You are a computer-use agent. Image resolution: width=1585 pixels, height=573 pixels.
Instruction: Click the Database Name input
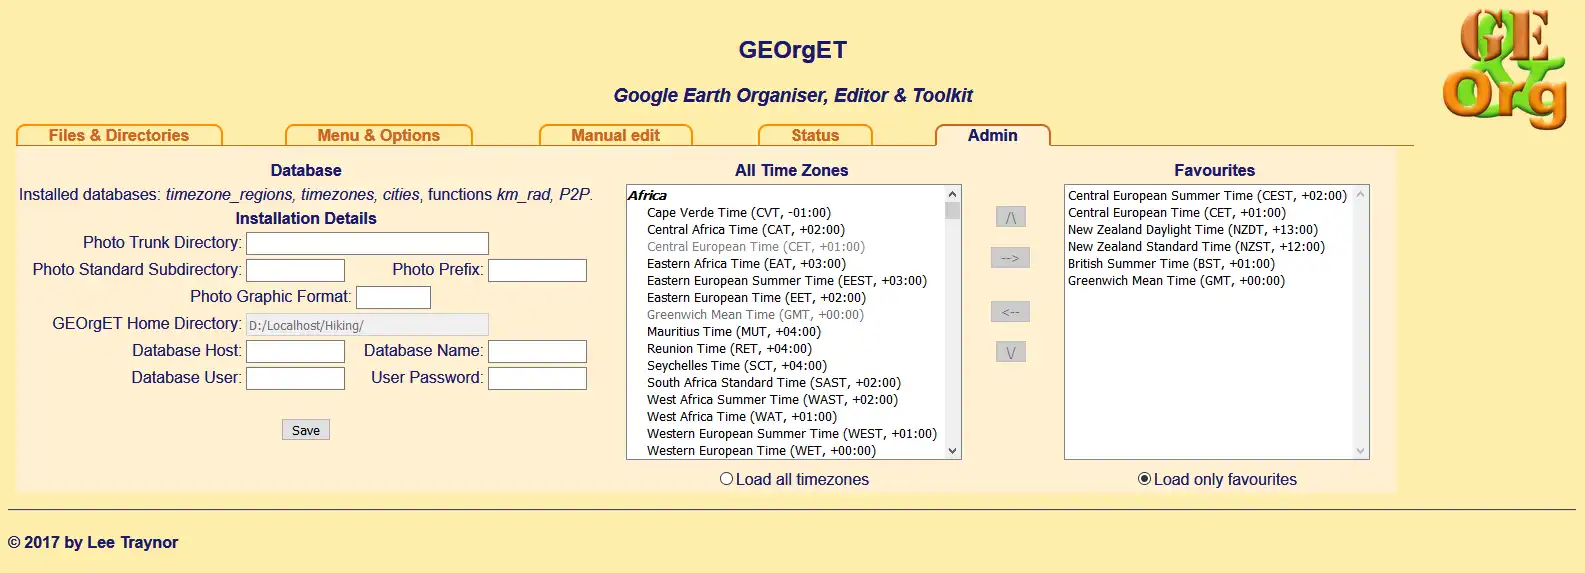(537, 351)
